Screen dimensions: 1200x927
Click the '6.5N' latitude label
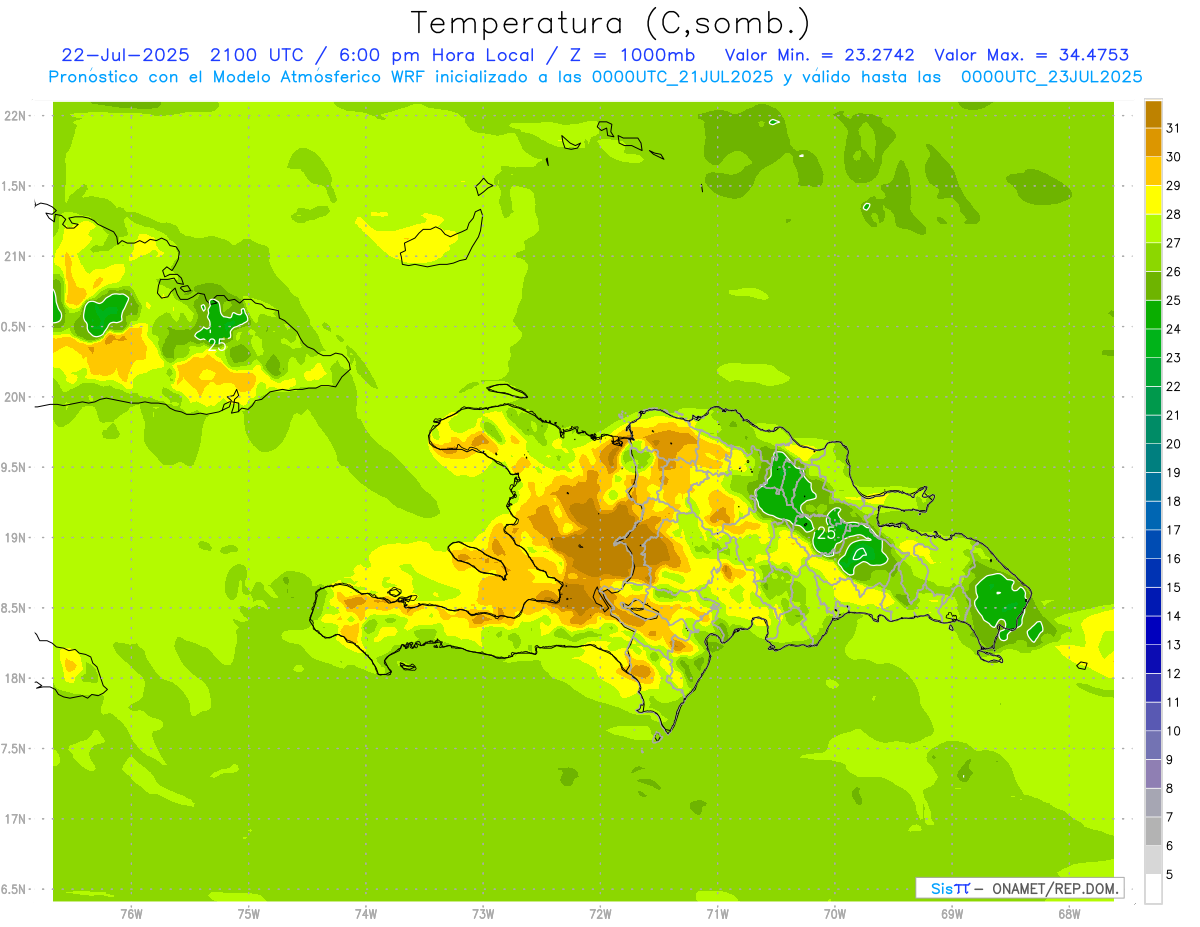click(x=14, y=889)
